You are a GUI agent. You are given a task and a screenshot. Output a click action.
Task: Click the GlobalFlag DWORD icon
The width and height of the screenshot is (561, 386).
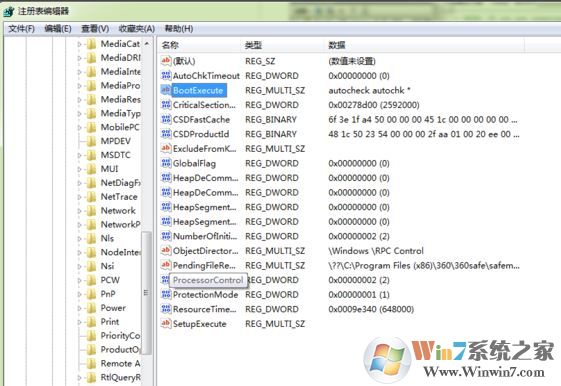(x=166, y=163)
